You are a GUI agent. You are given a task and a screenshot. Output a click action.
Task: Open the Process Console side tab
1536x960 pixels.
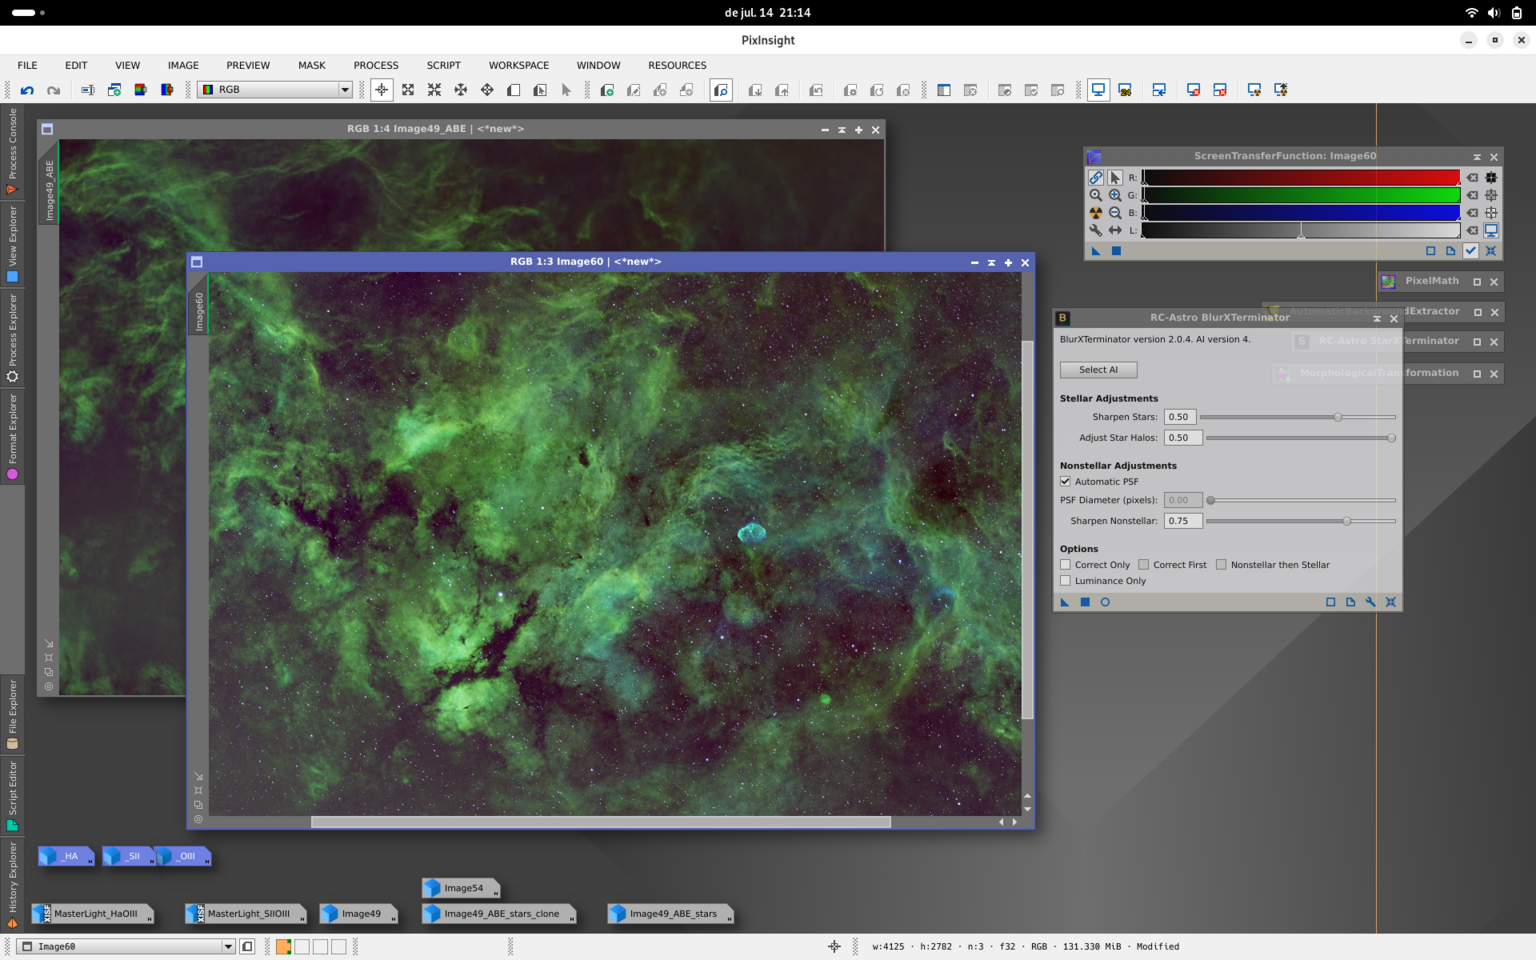coord(12,151)
